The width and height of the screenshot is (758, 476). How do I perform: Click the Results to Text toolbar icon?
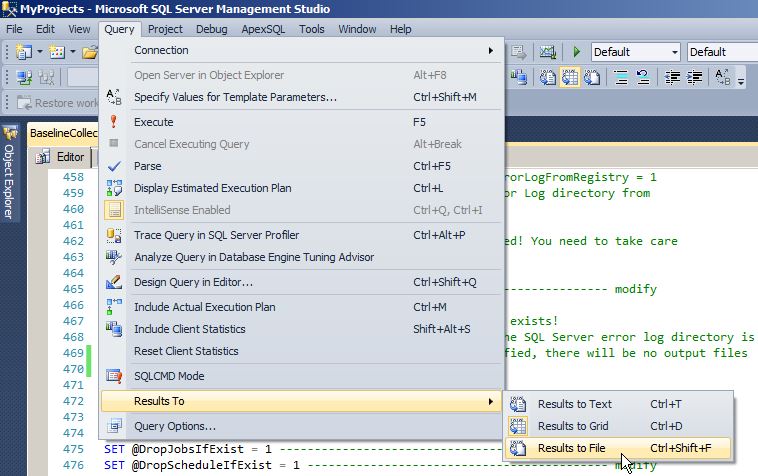point(547,77)
